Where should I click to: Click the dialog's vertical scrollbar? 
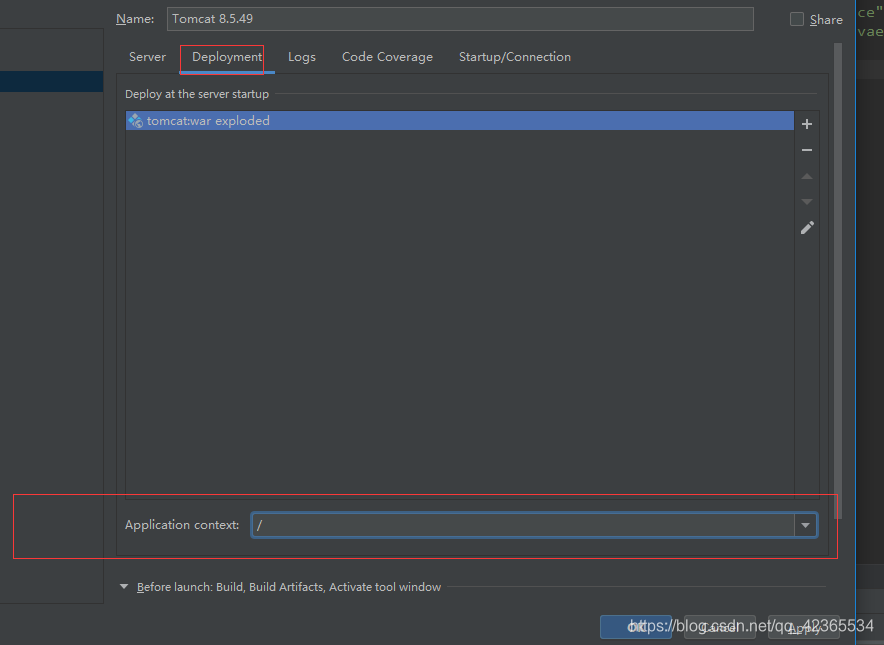[838, 281]
